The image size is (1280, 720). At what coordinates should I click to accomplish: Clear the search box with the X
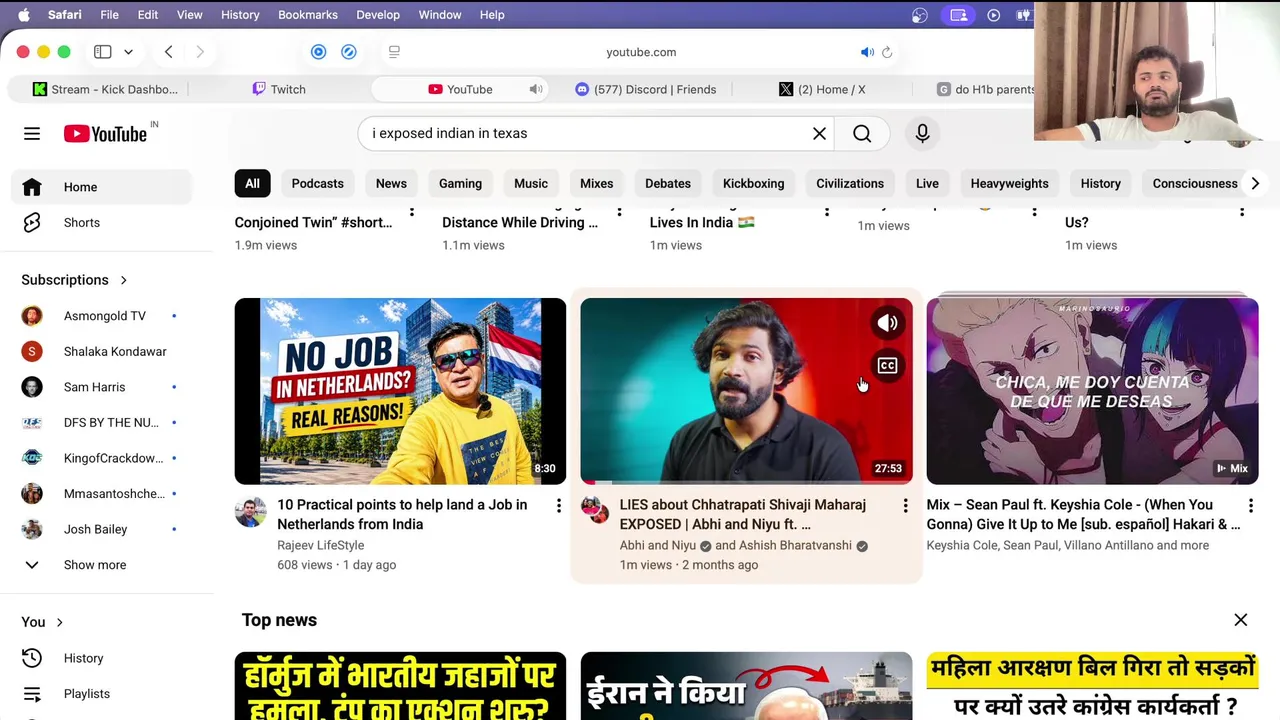819,133
